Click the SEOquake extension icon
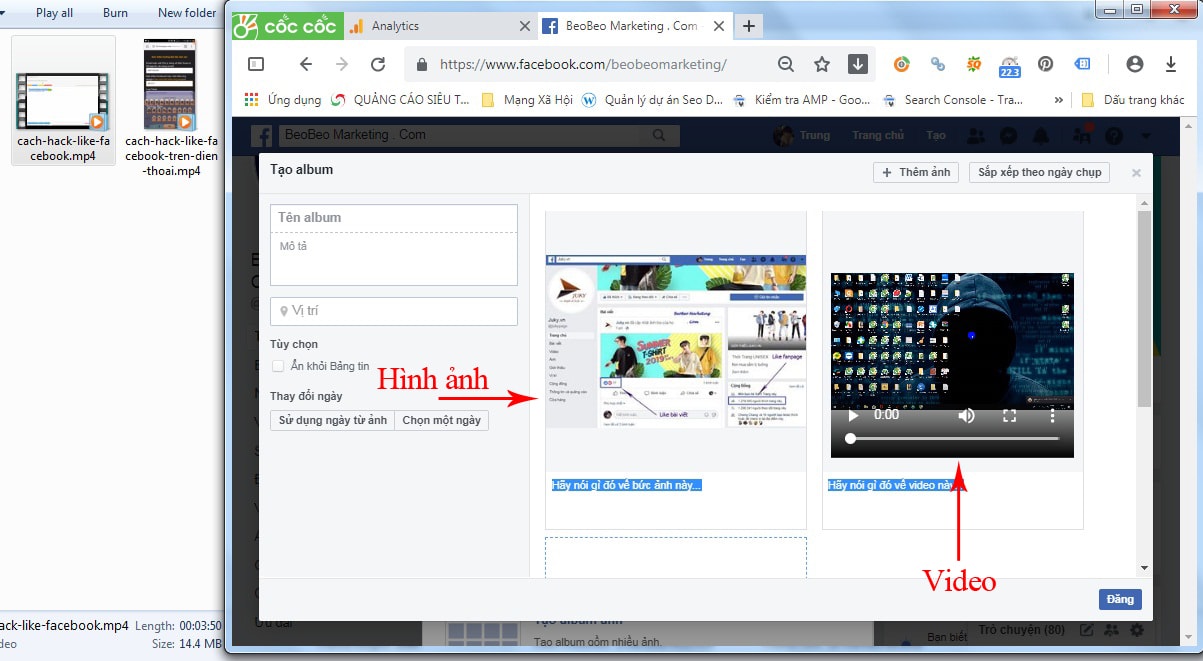The height and width of the screenshot is (661, 1203). click(x=975, y=64)
